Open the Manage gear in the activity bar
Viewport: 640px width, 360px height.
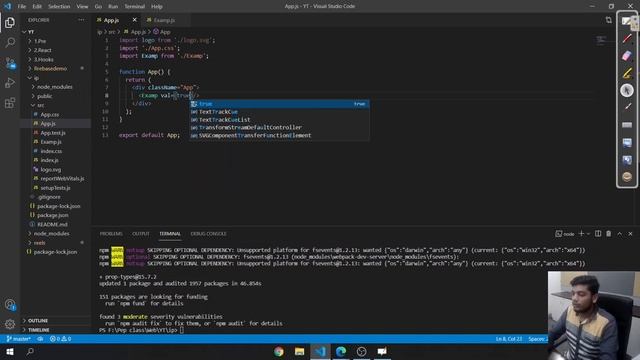click(10, 324)
